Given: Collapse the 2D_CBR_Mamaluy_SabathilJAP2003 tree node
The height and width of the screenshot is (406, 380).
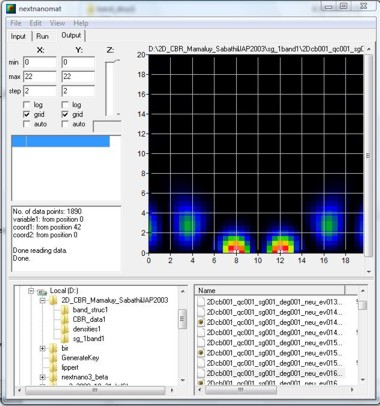Looking at the screenshot, I should click(x=42, y=301).
